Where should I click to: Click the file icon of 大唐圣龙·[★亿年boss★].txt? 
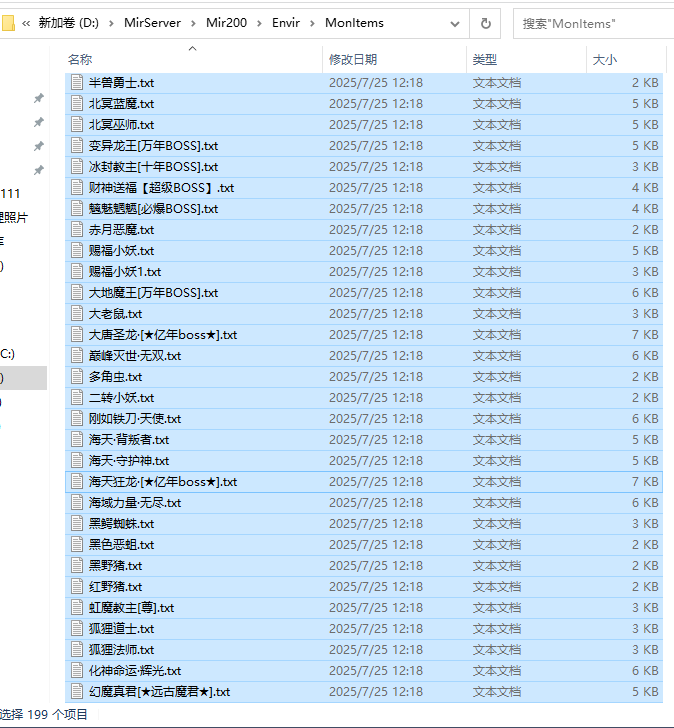tap(77, 335)
